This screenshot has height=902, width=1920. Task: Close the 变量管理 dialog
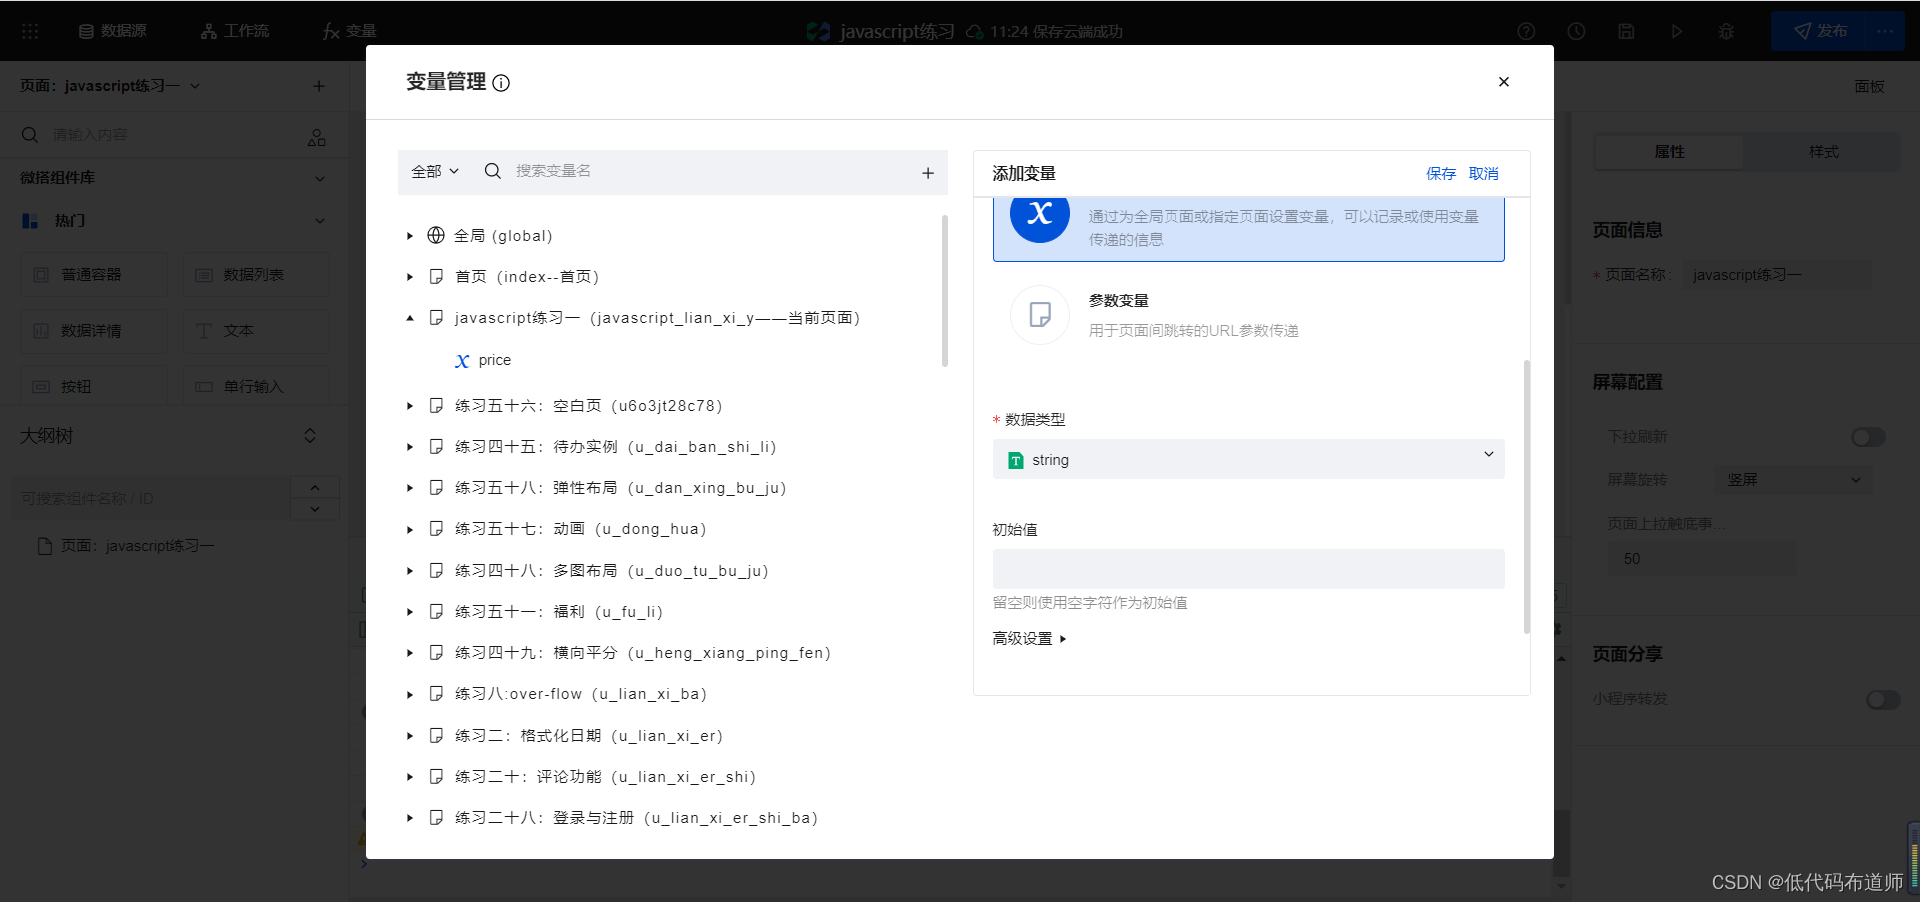tap(1503, 82)
